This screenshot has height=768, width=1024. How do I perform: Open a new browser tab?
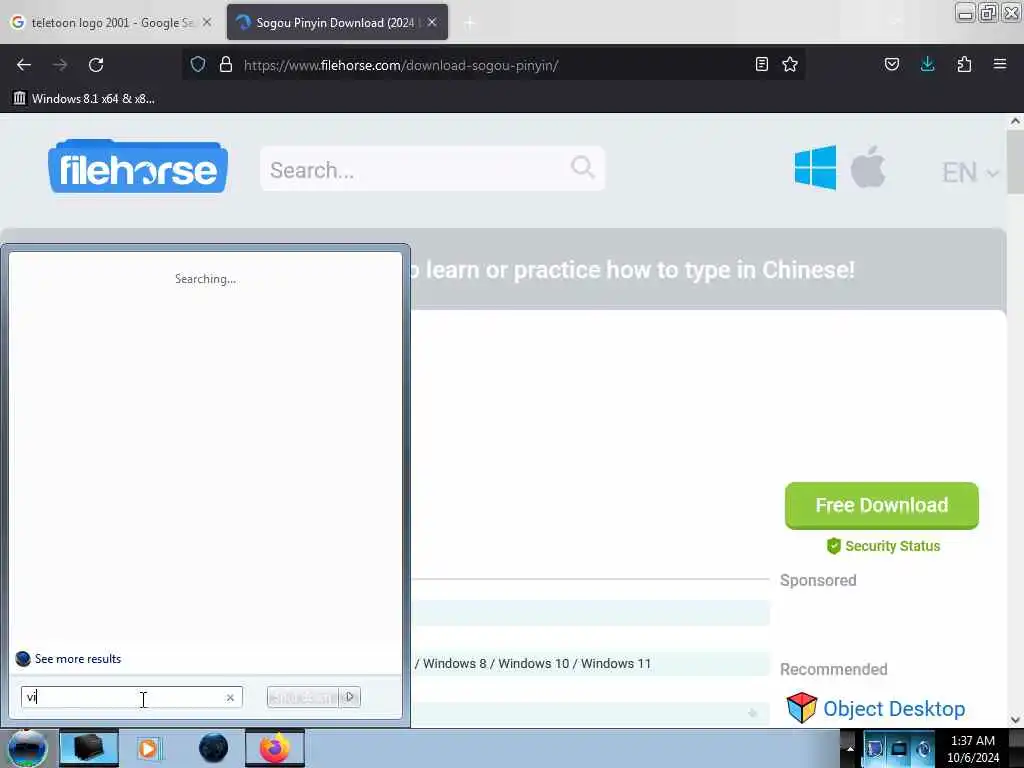469,23
